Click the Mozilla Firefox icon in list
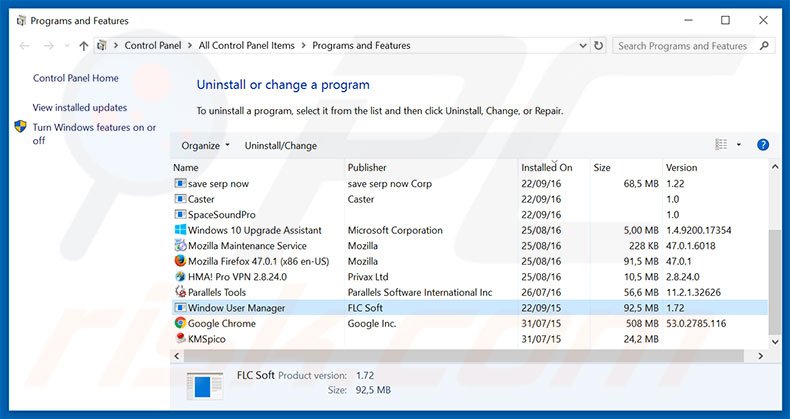 [x=180, y=261]
